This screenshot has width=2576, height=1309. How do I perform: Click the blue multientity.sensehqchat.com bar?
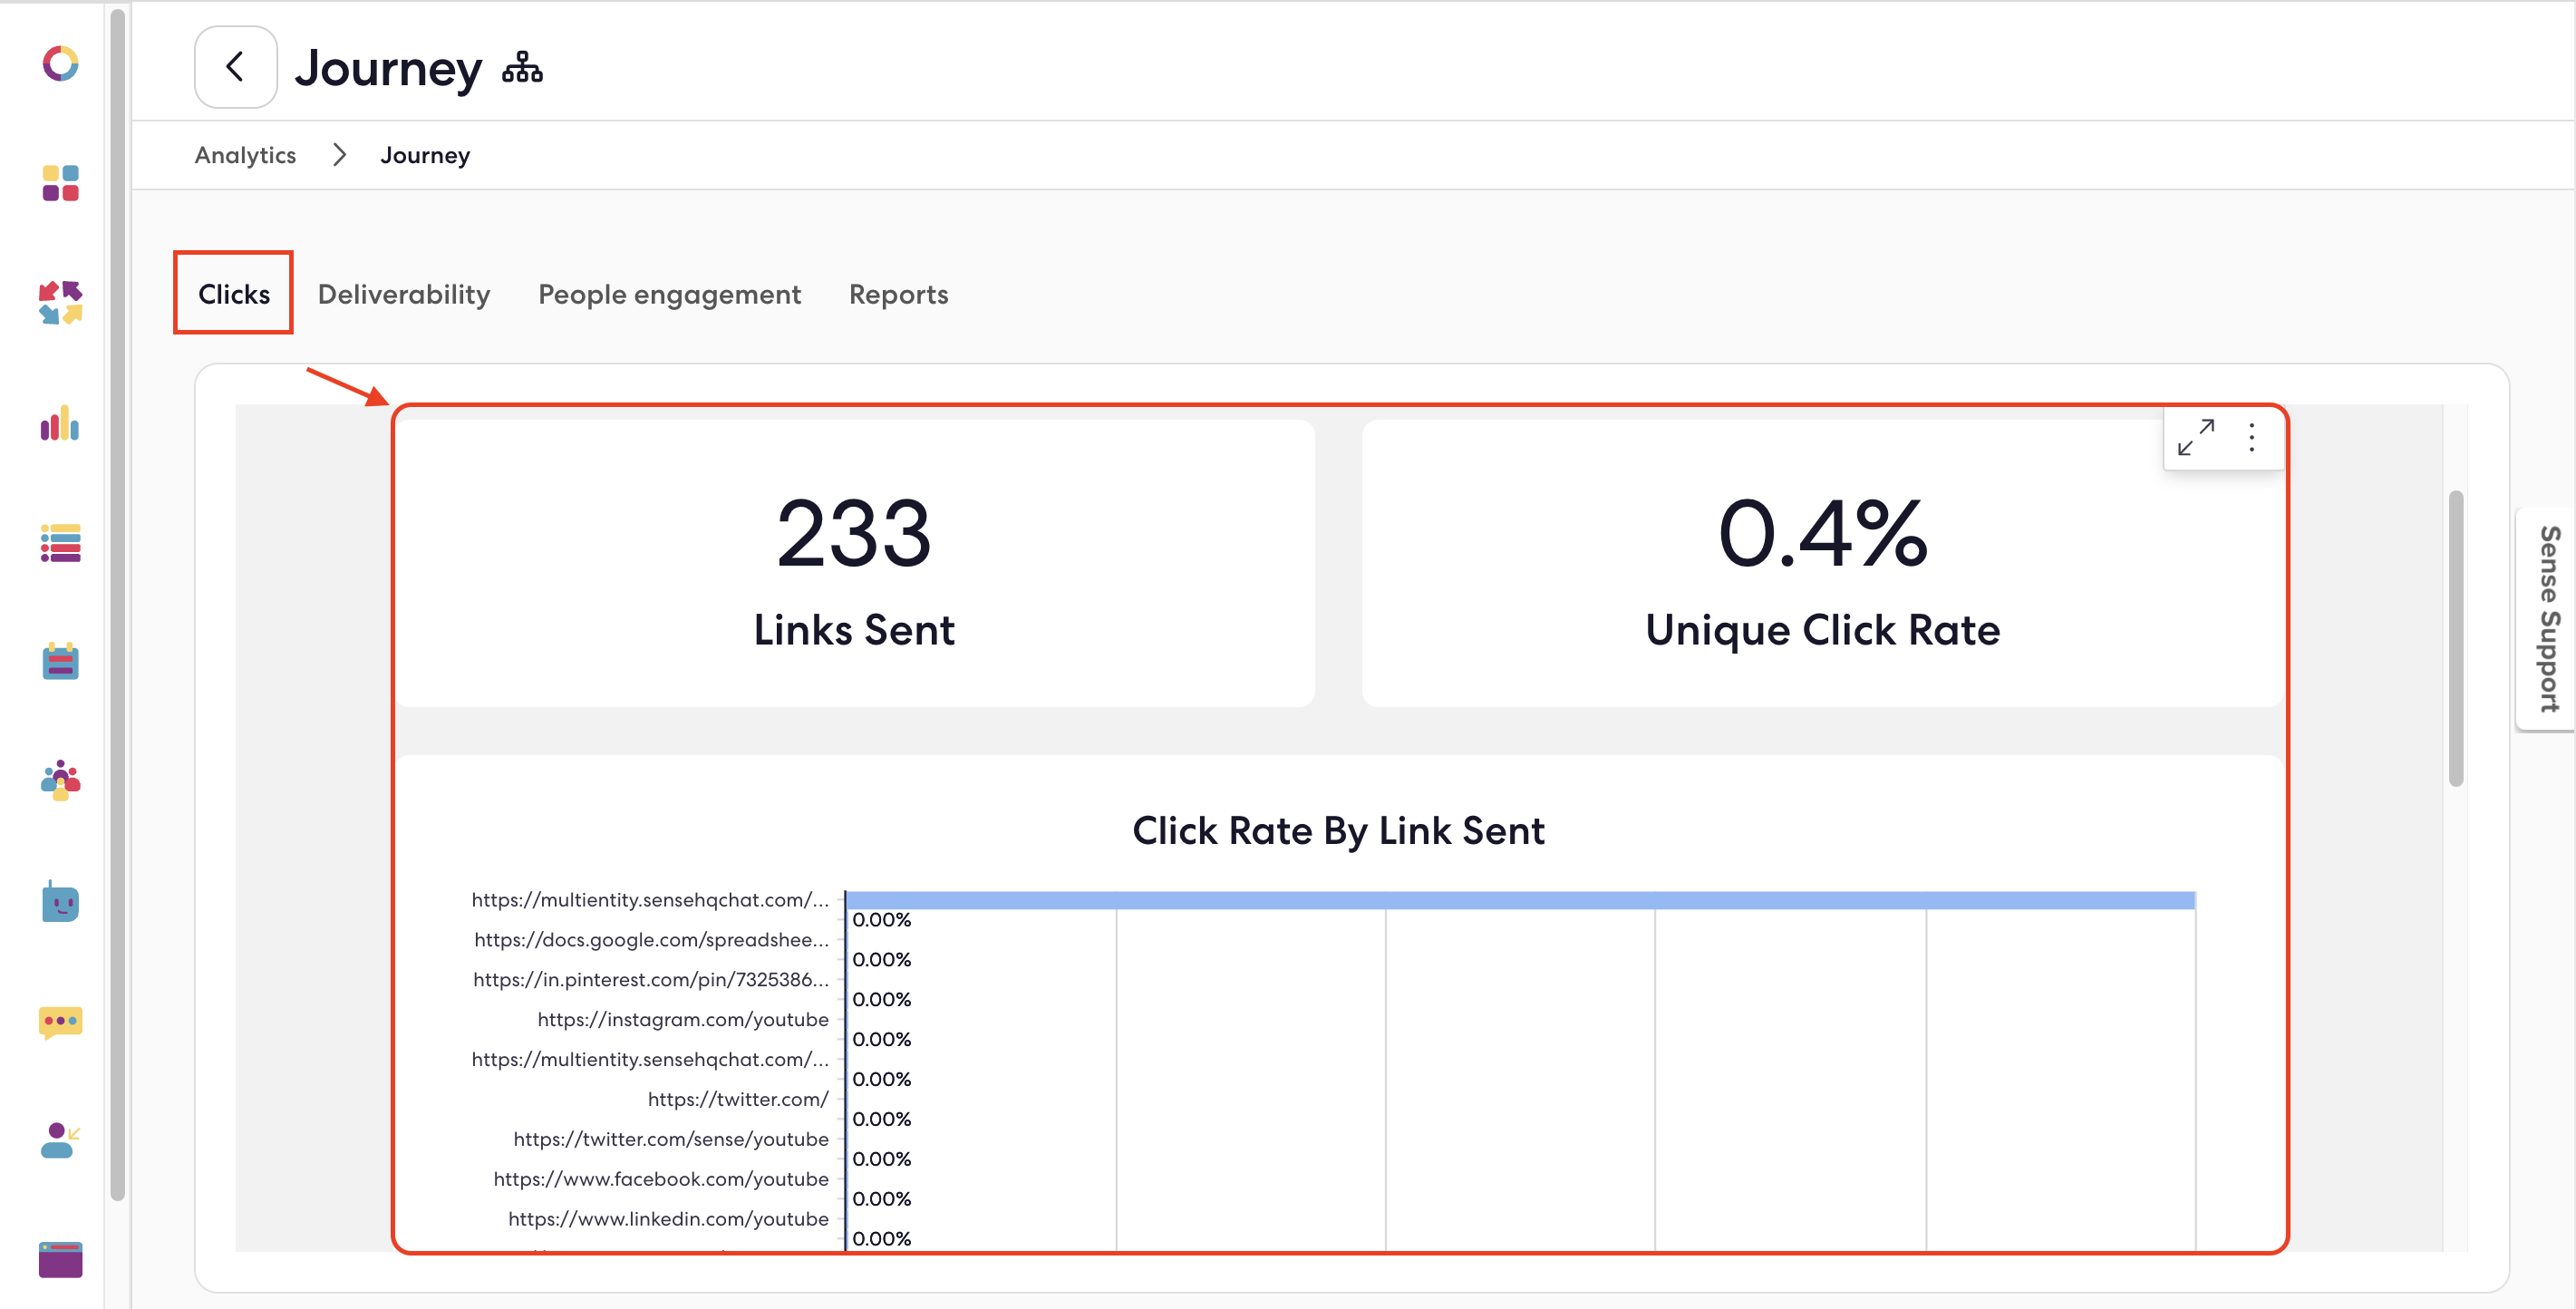click(x=1500, y=899)
